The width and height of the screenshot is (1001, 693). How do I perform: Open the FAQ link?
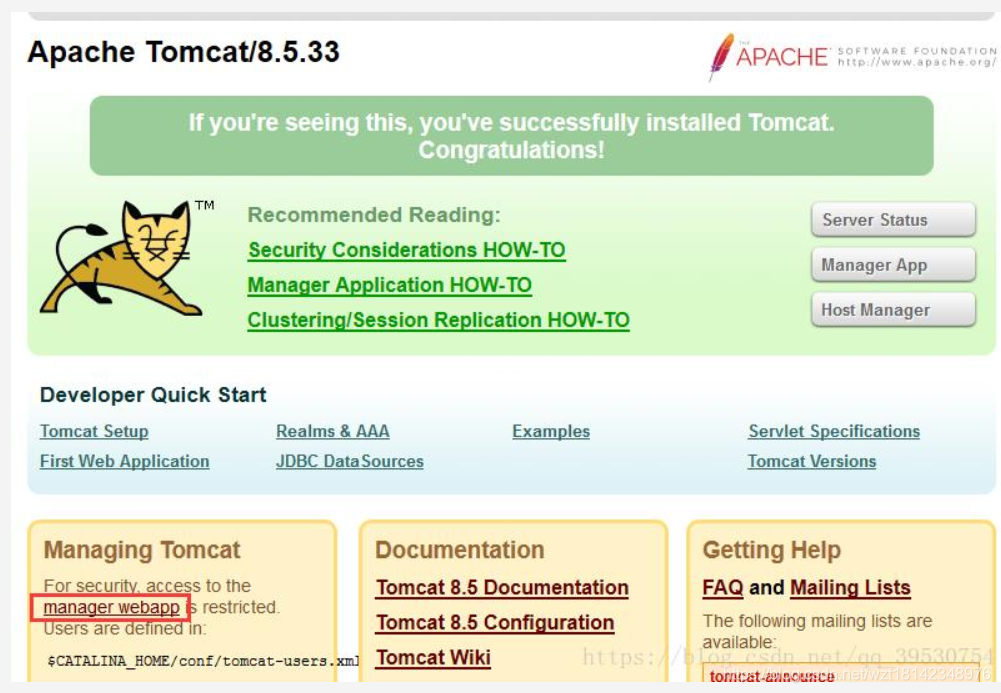(723, 588)
